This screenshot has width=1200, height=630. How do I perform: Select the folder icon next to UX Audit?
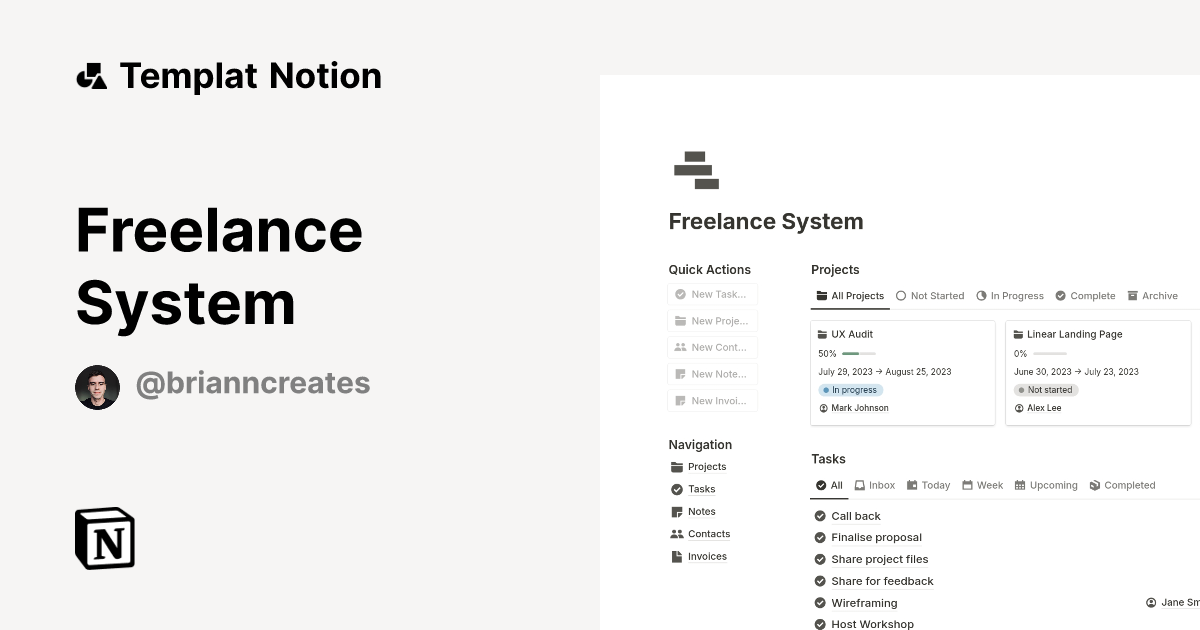pyautogui.click(x=824, y=334)
